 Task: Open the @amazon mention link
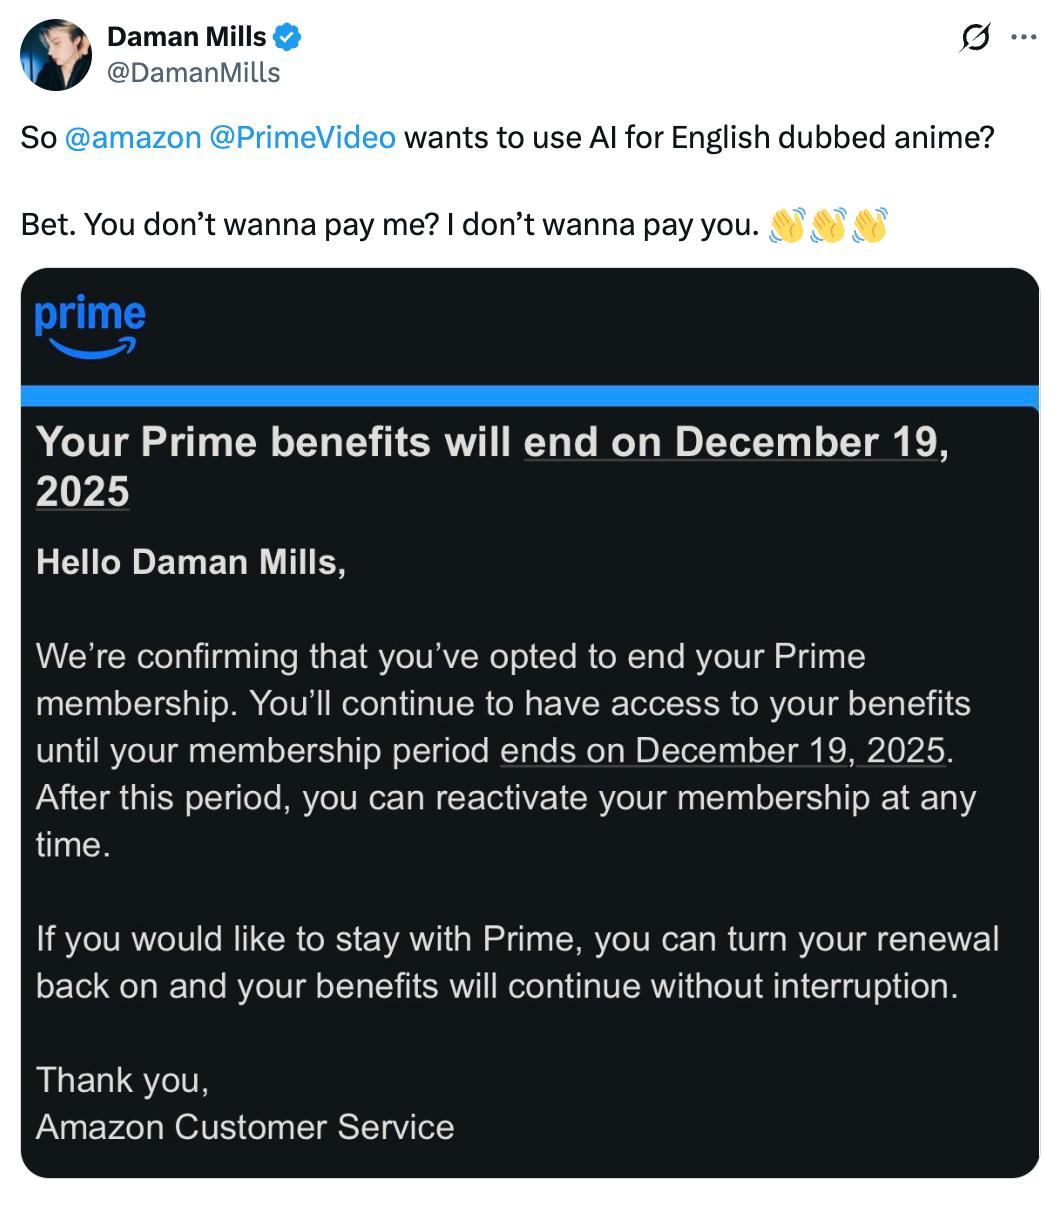(133, 137)
